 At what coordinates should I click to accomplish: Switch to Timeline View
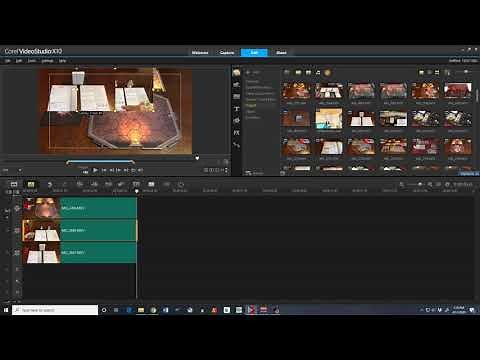click(x=31, y=184)
